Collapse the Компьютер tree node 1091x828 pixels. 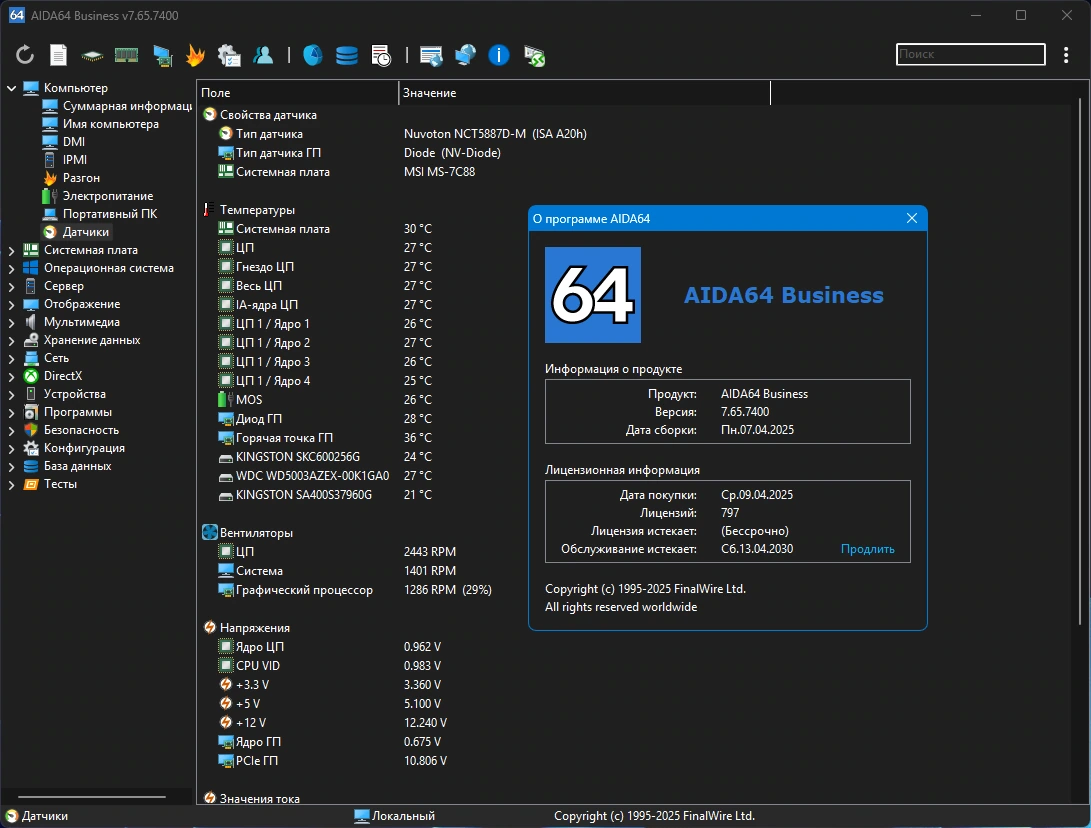[11, 88]
